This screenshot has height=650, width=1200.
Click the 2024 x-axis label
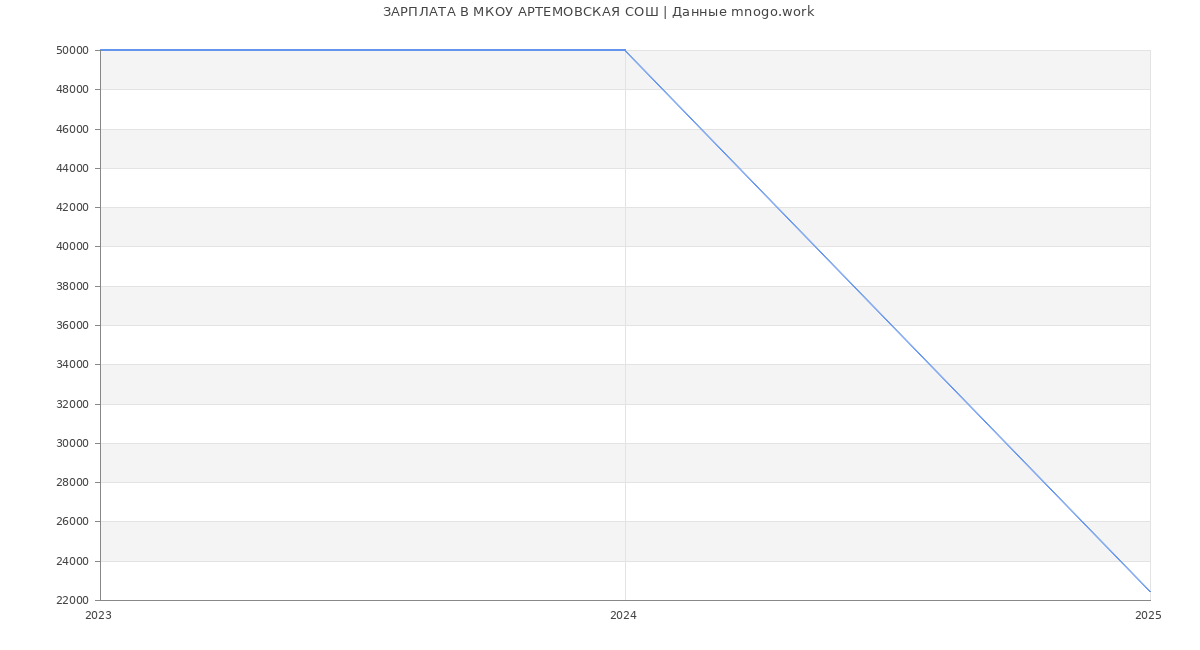(x=623, y=616)
